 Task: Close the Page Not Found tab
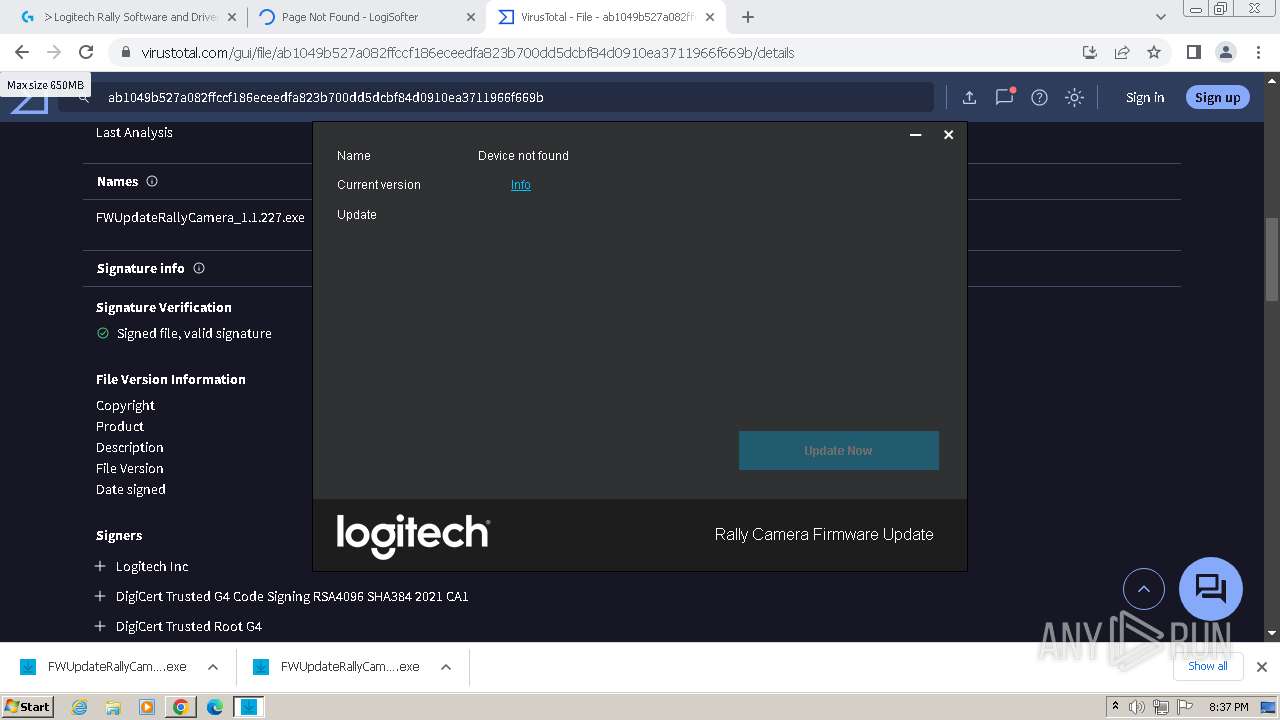471,17
